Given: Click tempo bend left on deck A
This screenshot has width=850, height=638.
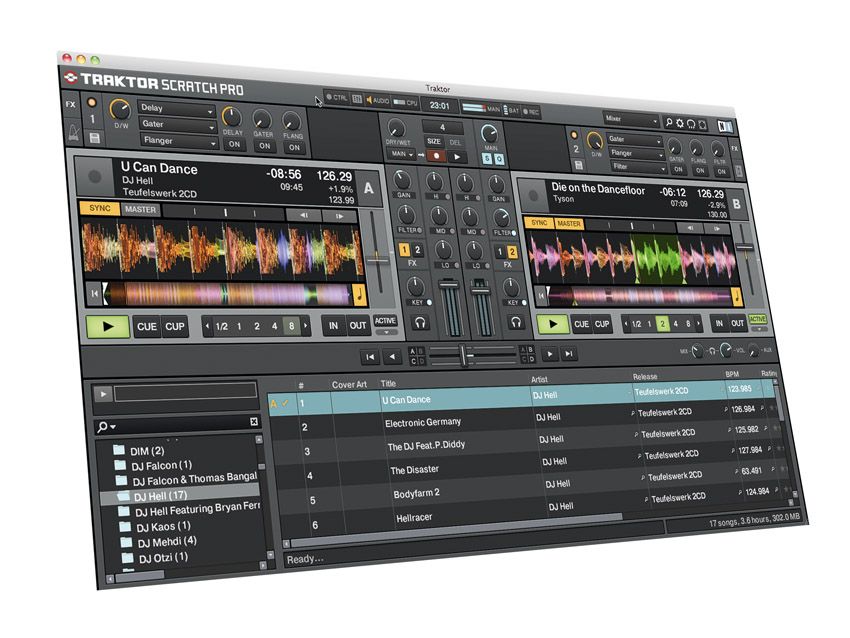Looking at the screenshot, I should tap(304, 215).
